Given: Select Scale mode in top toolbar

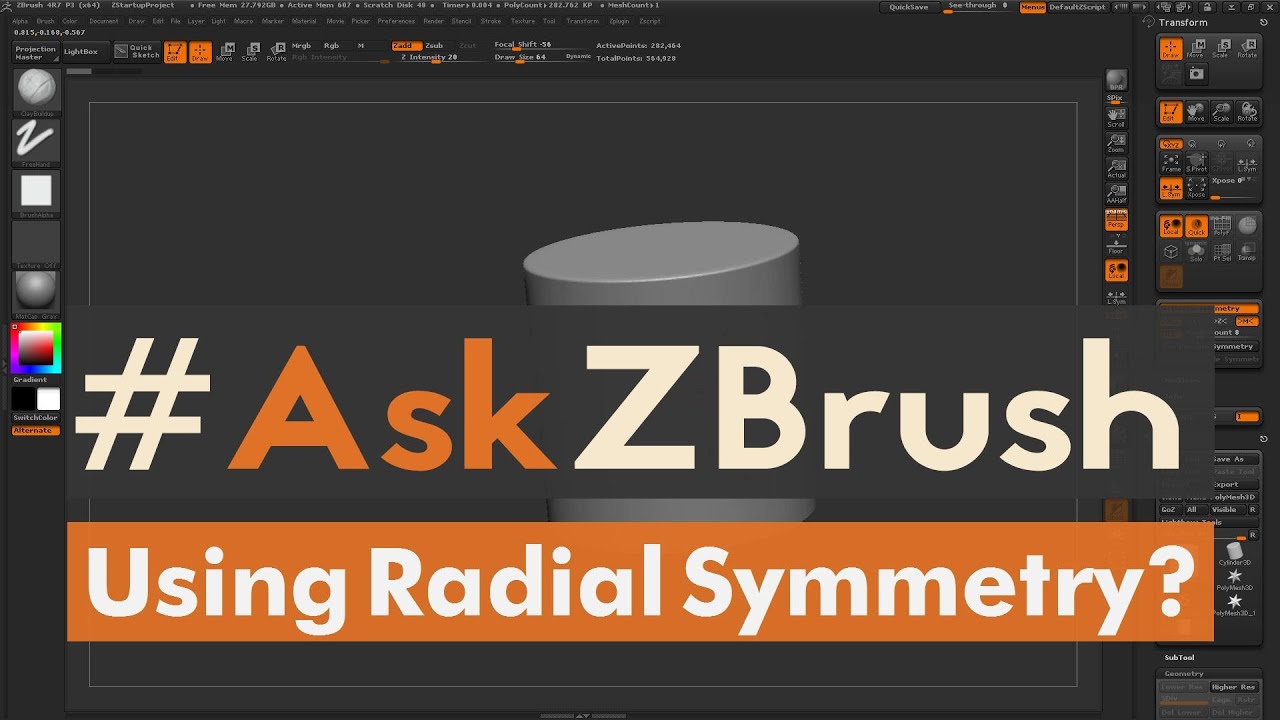Looking at the screenshot, I should pos(250,52).
